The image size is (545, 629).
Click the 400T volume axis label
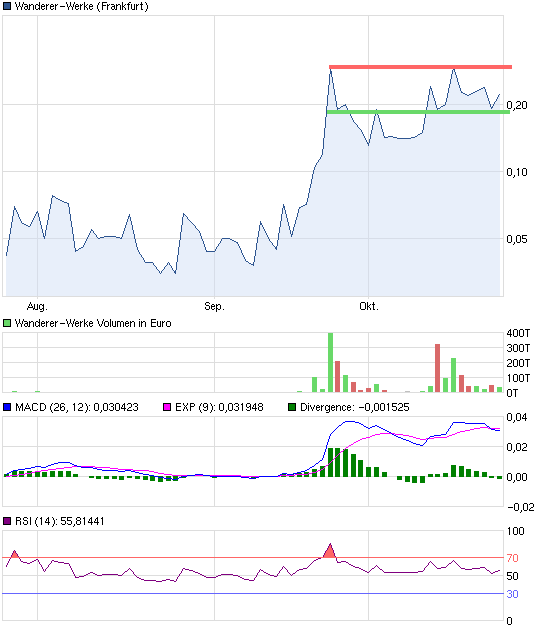click(518, 333)
